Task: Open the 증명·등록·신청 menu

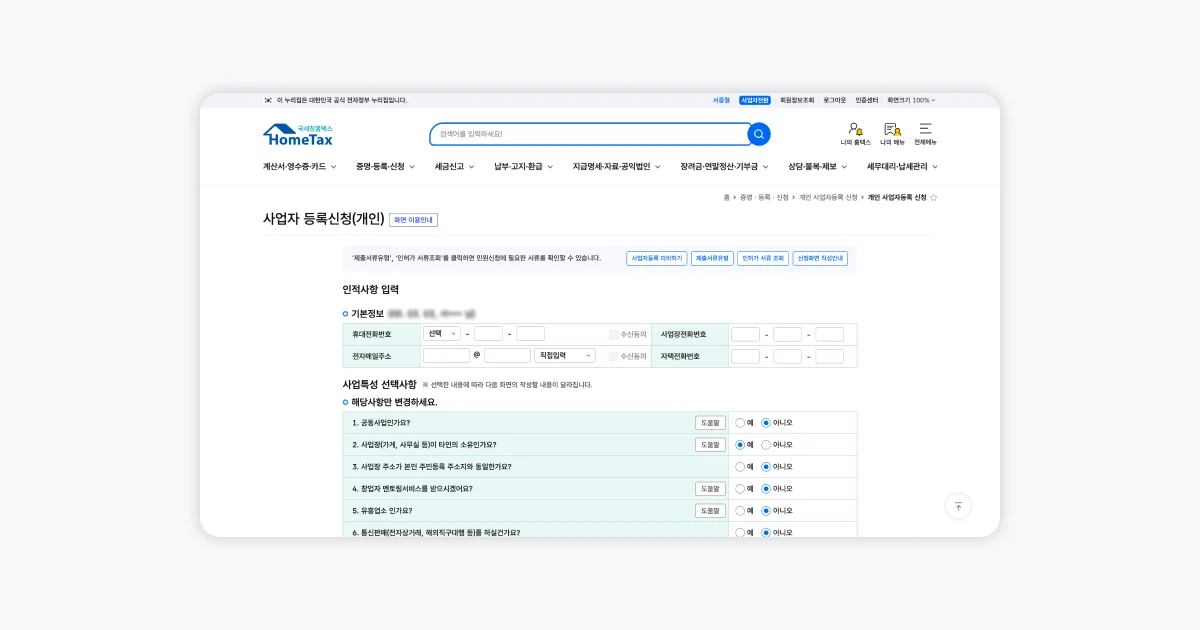Action: click(x=385, y=167)
